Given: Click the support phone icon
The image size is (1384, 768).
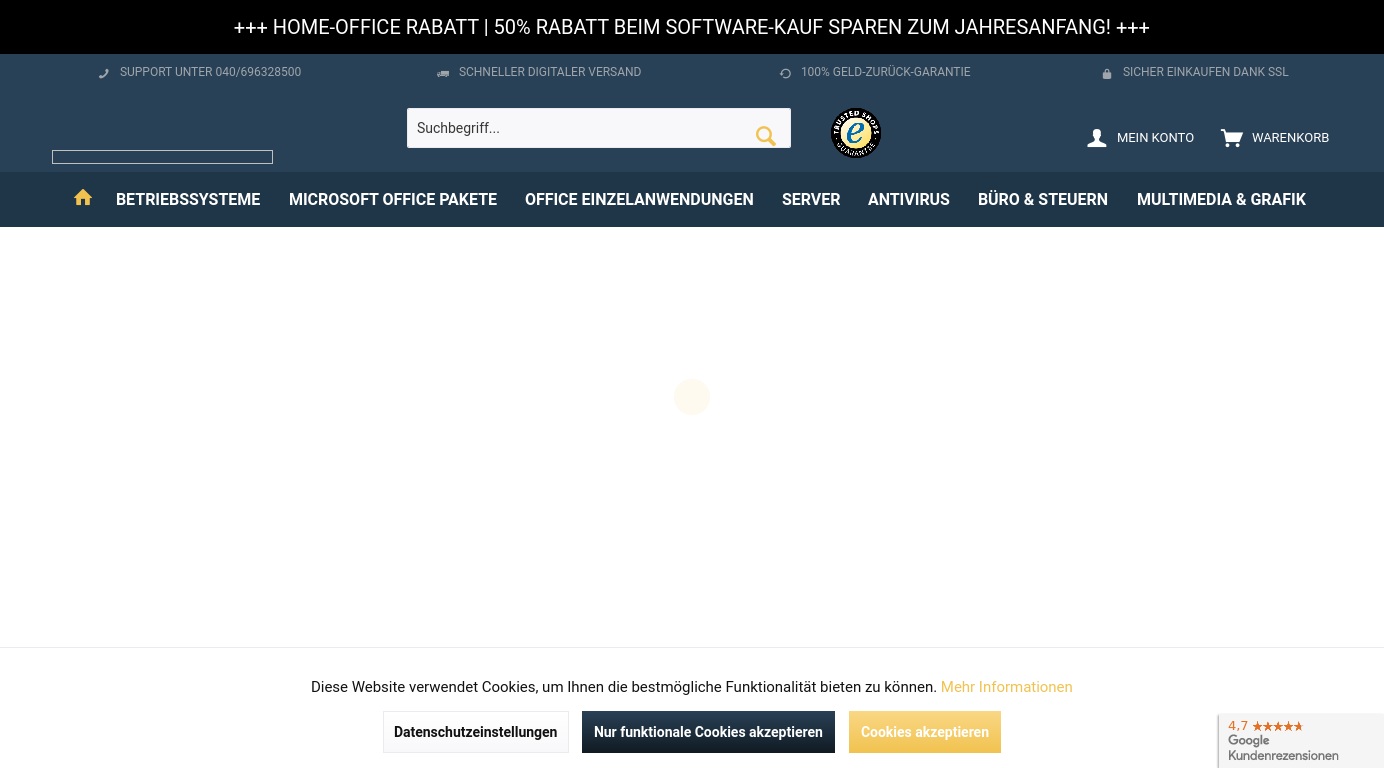Looking at the screenshot, I should click(104, 73).
